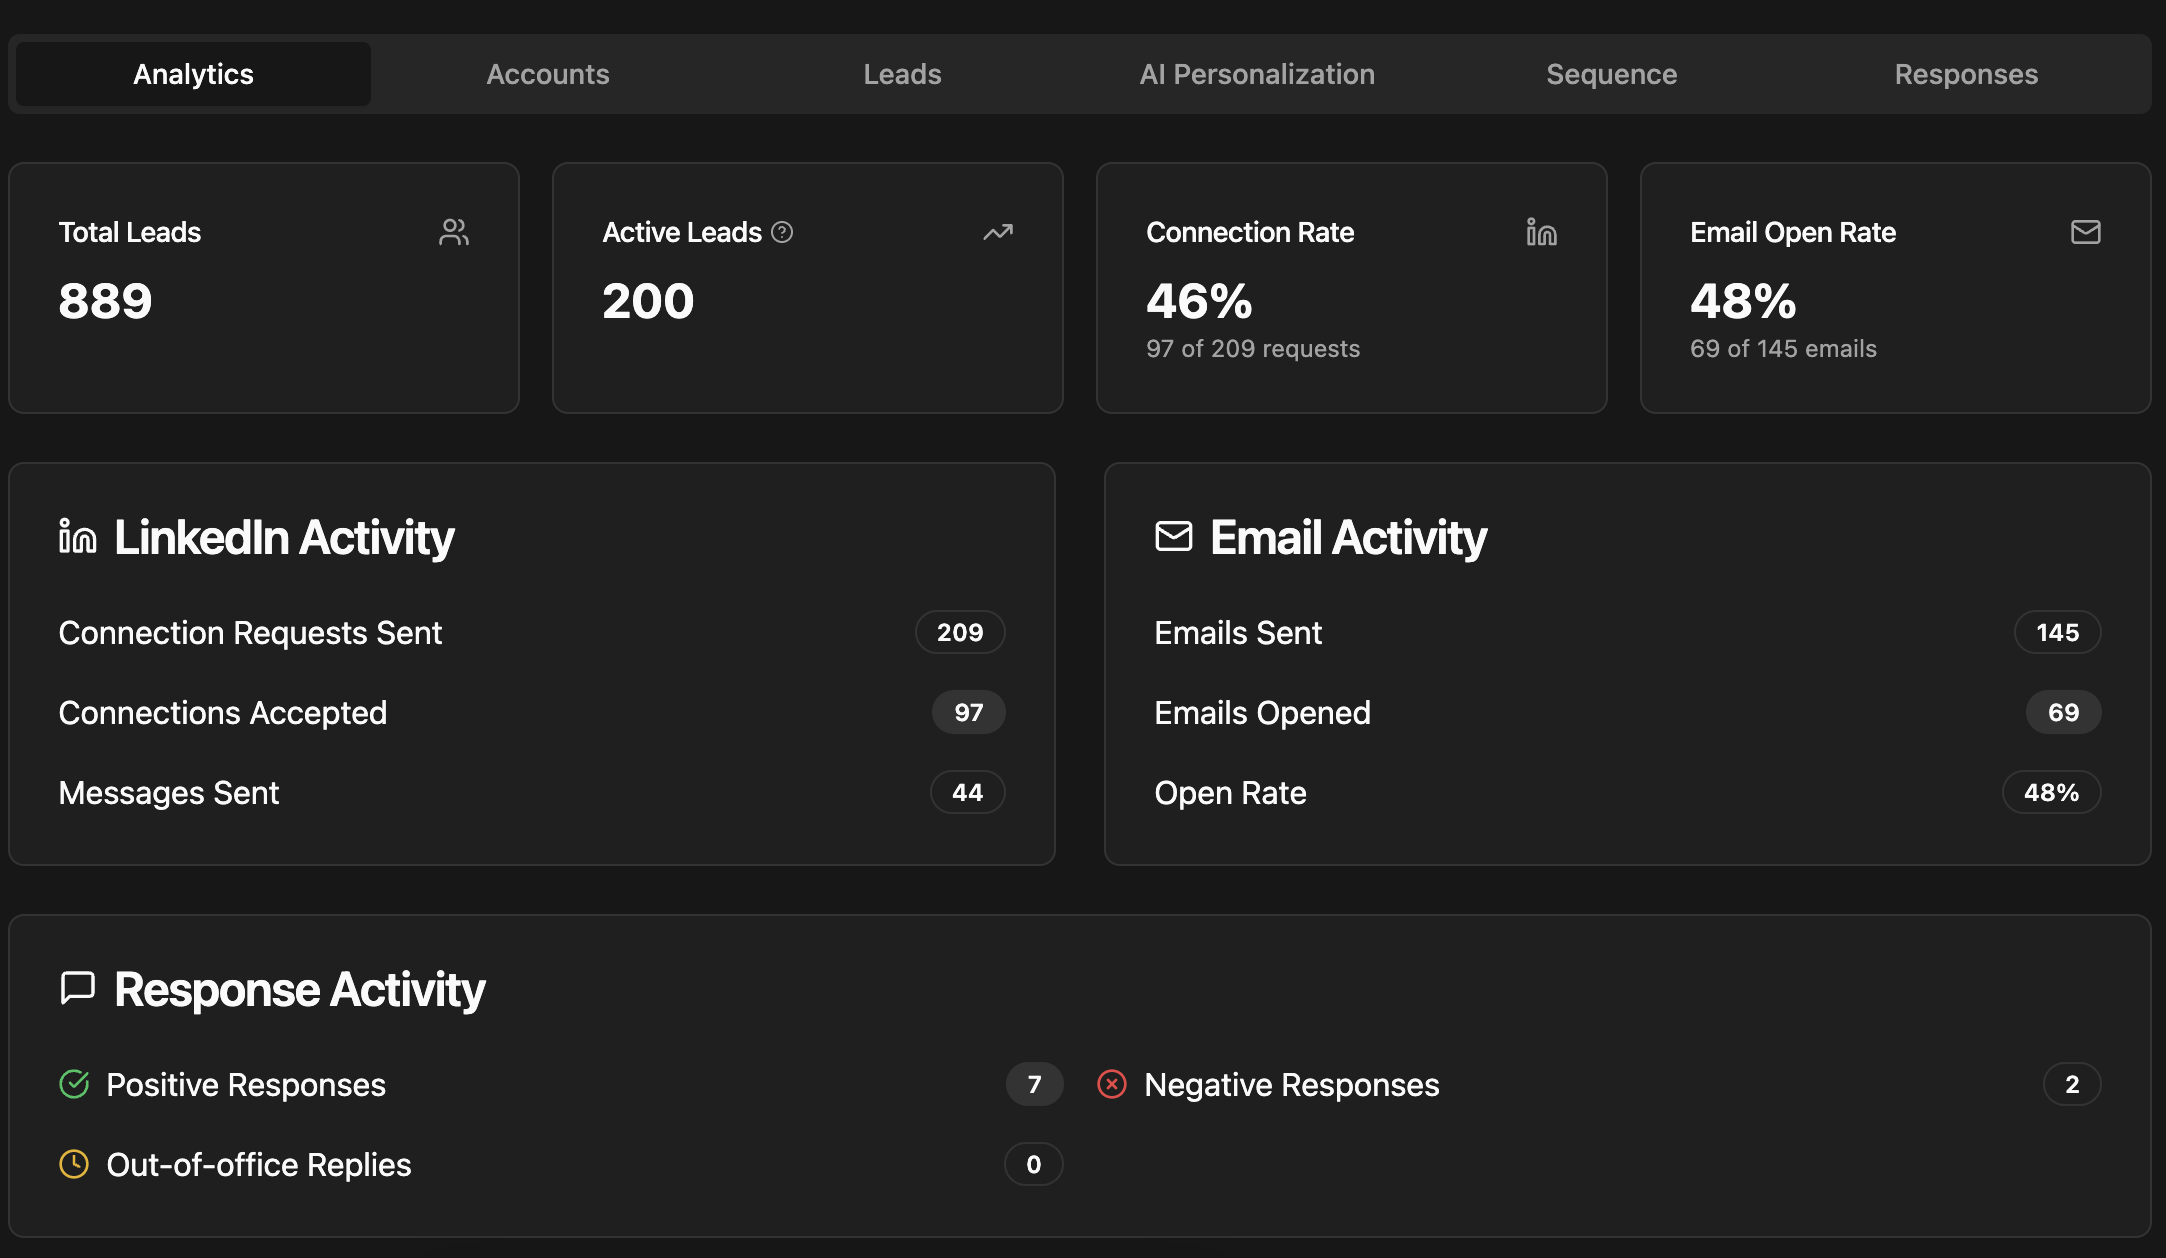Click LinkedIn icon next to LinkedIn Activity heading
This screenshot has height=1258, width=2166.
[x=77, y=537]
